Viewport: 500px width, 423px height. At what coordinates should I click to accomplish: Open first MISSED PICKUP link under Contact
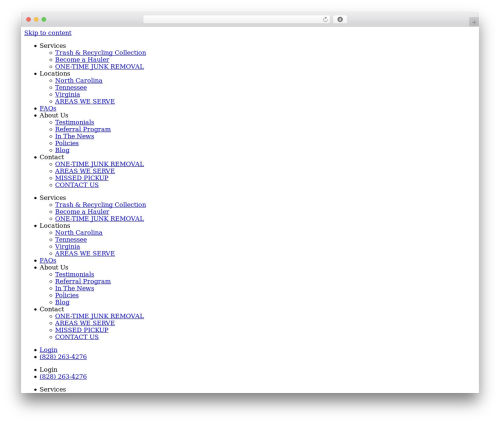82,178
